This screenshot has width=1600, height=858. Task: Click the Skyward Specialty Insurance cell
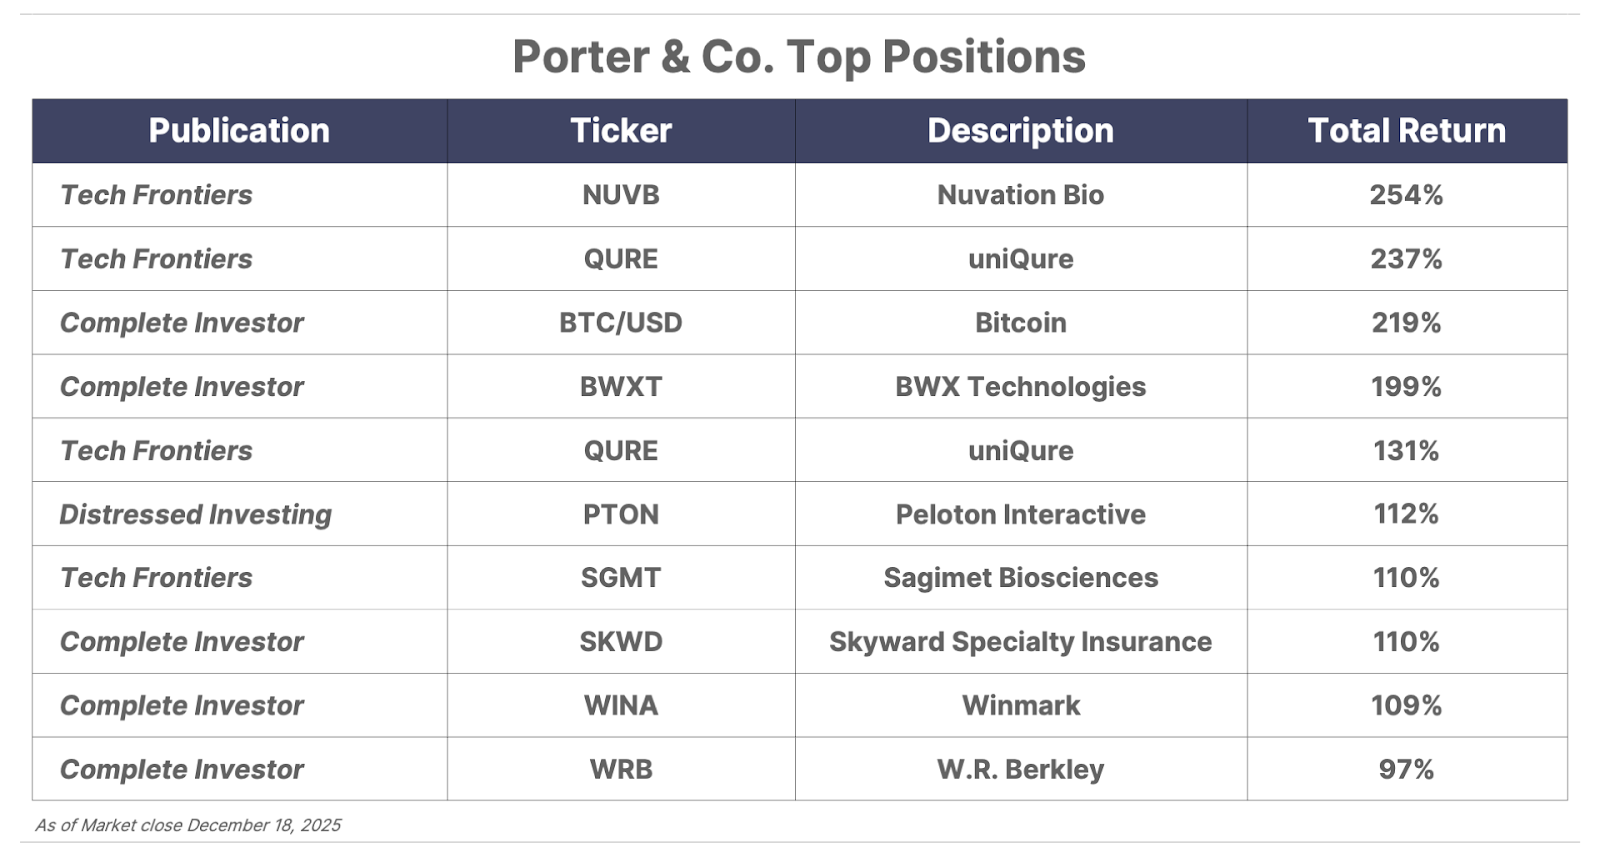[x=1020, y=642]
